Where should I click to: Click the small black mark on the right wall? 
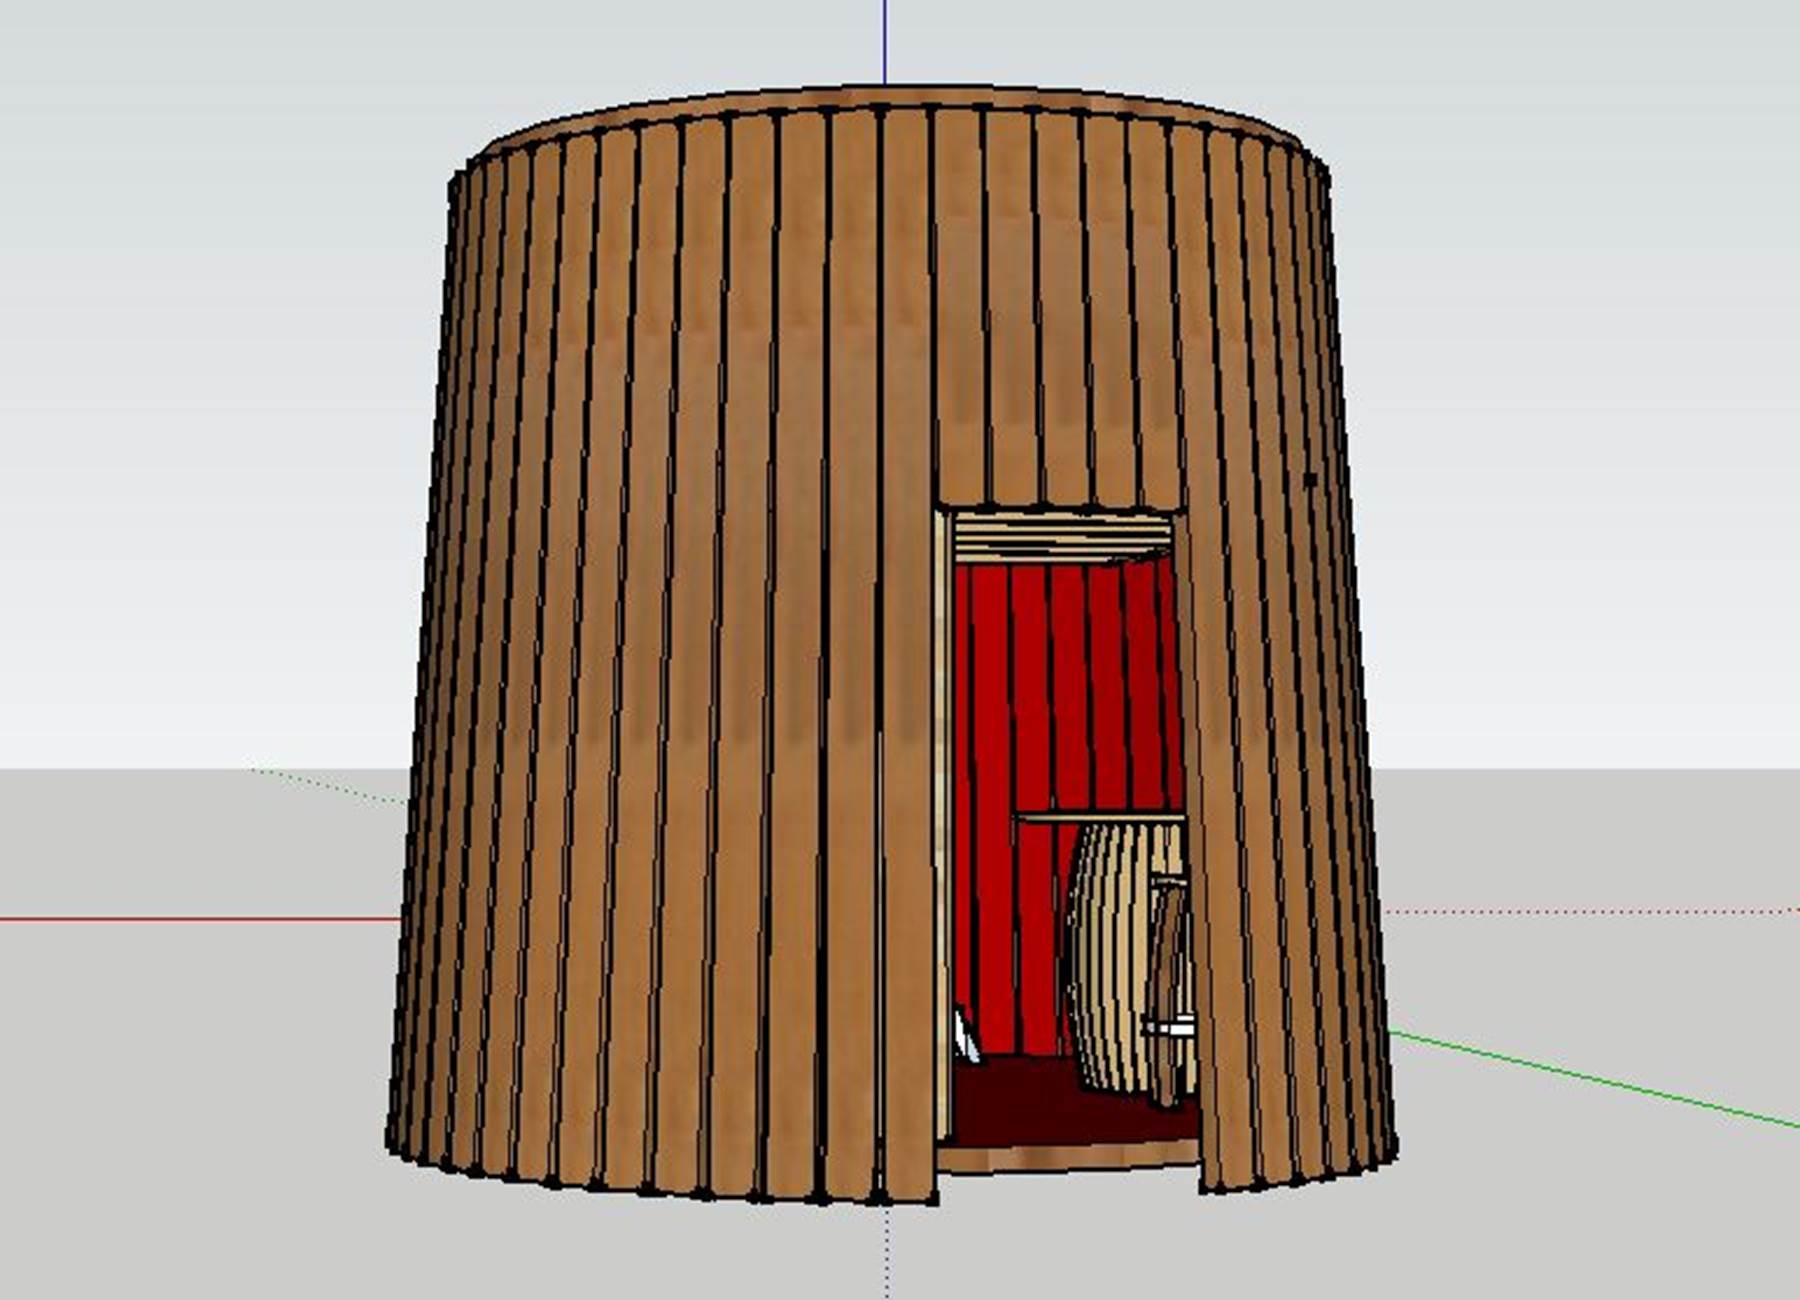(1310, 481)
